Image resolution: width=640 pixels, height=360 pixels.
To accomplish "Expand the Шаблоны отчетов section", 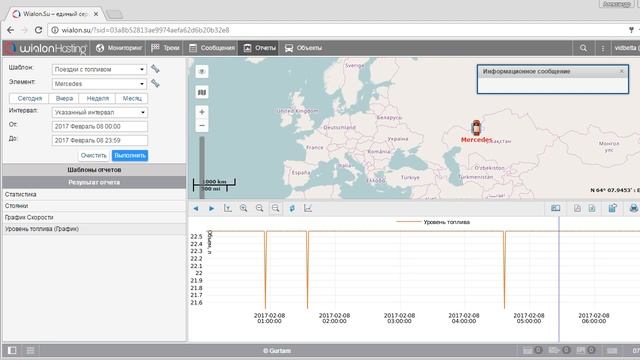I will [94, 170].
